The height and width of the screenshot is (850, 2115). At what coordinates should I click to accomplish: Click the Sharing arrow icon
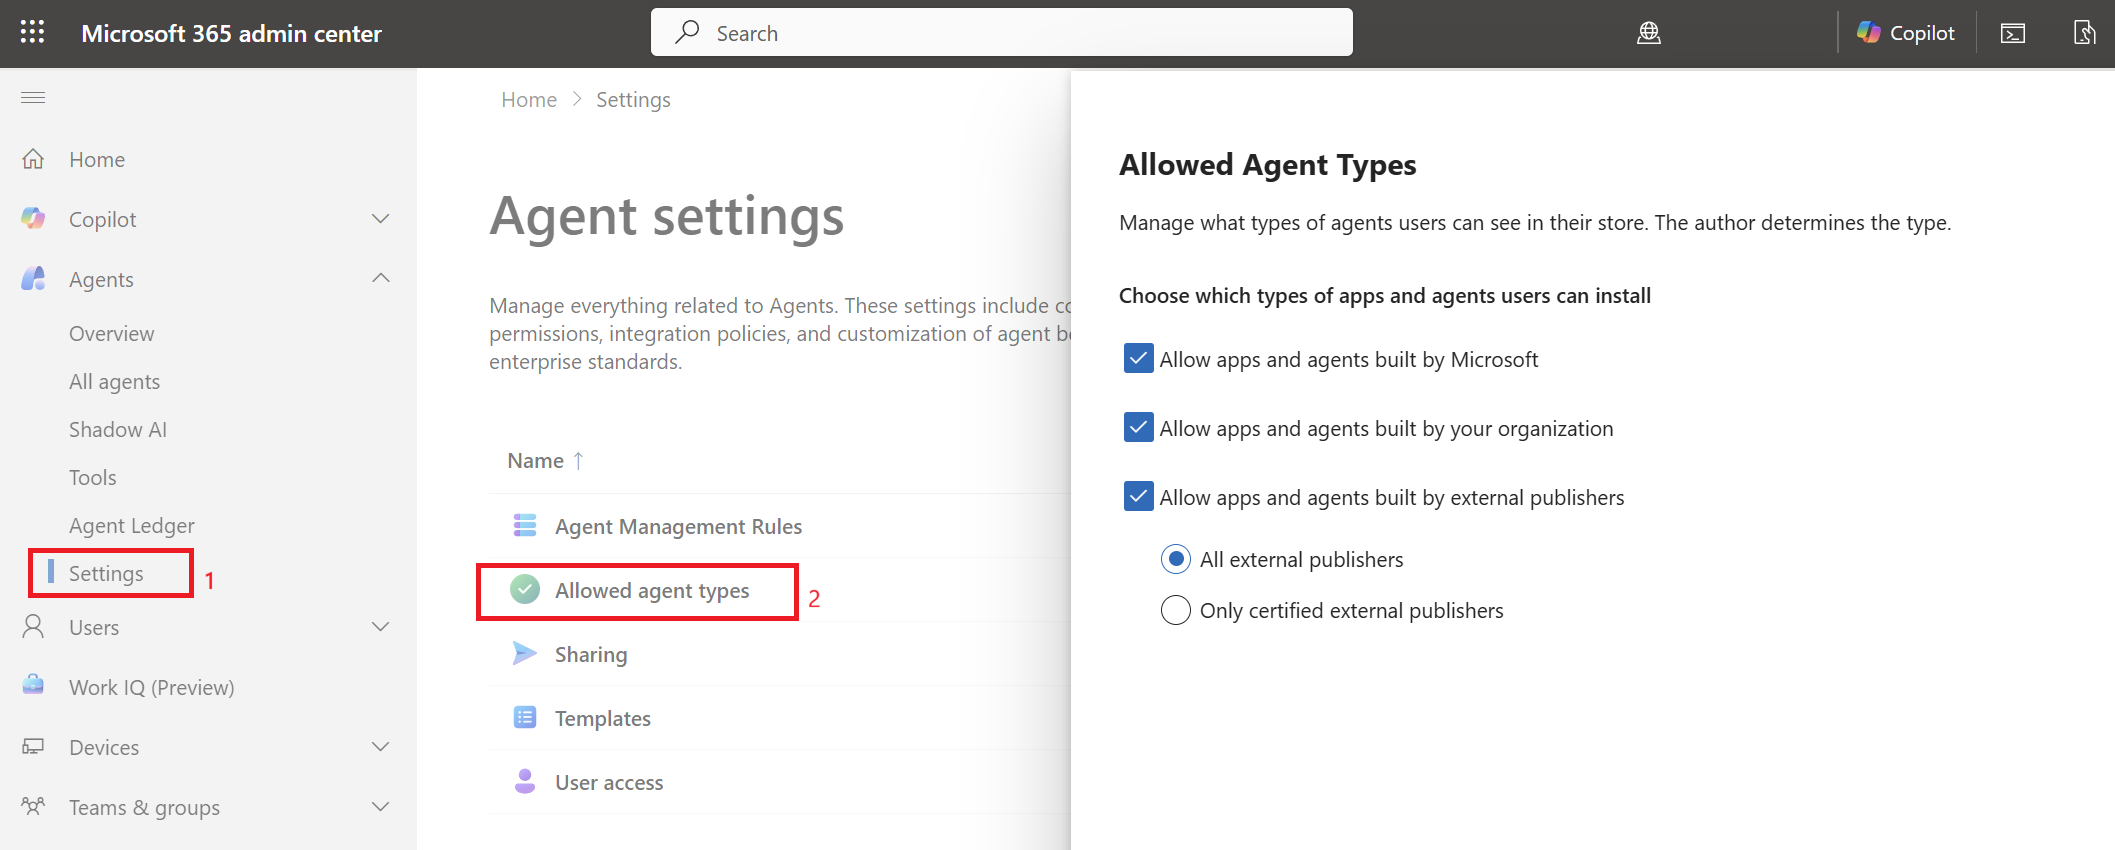coord(525,653)
